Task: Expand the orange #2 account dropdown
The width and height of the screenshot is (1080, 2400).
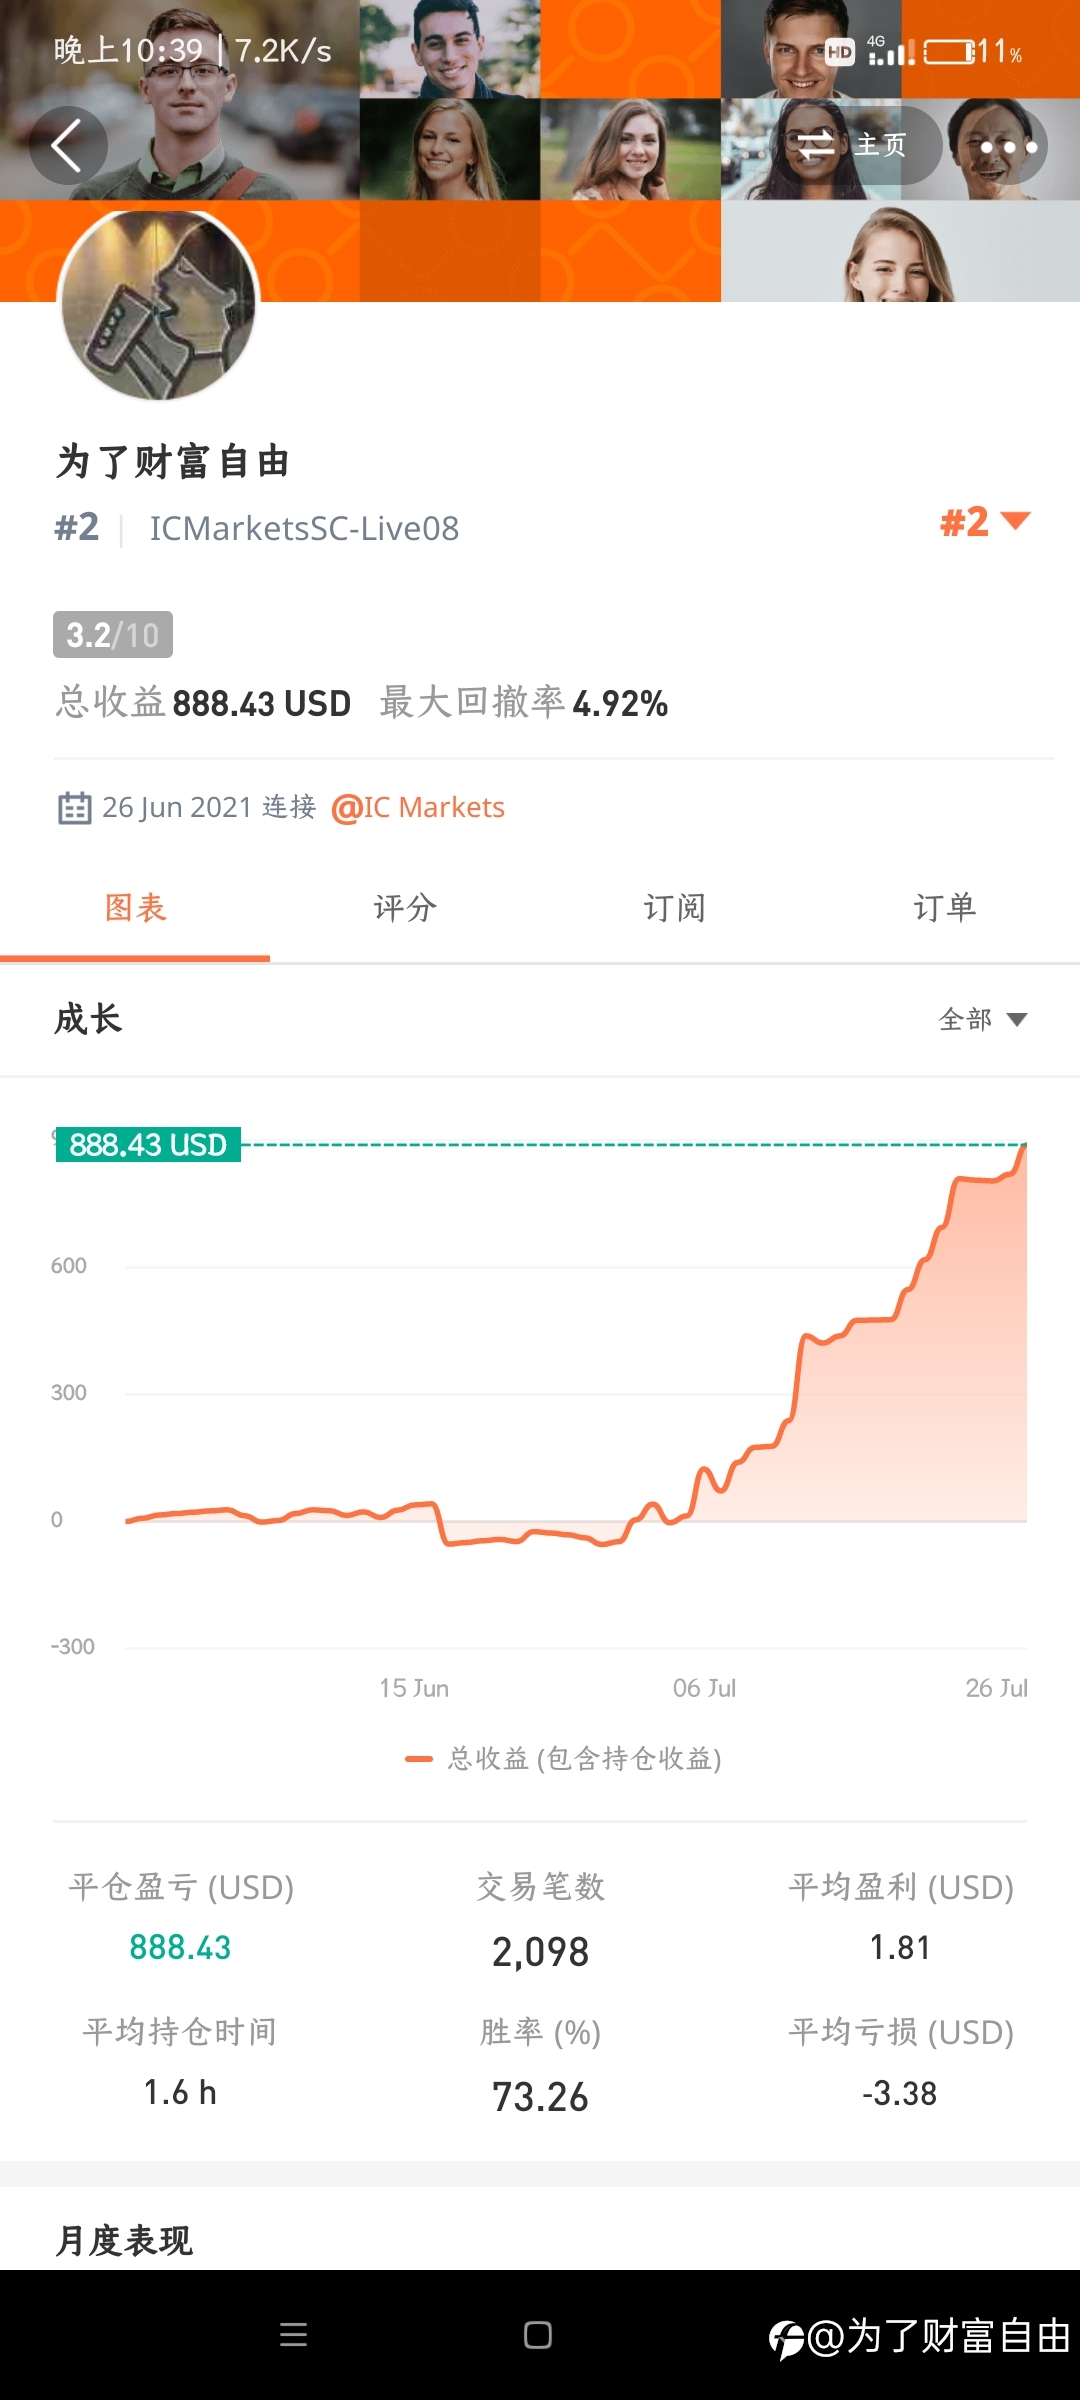Action: coord(985,522)
